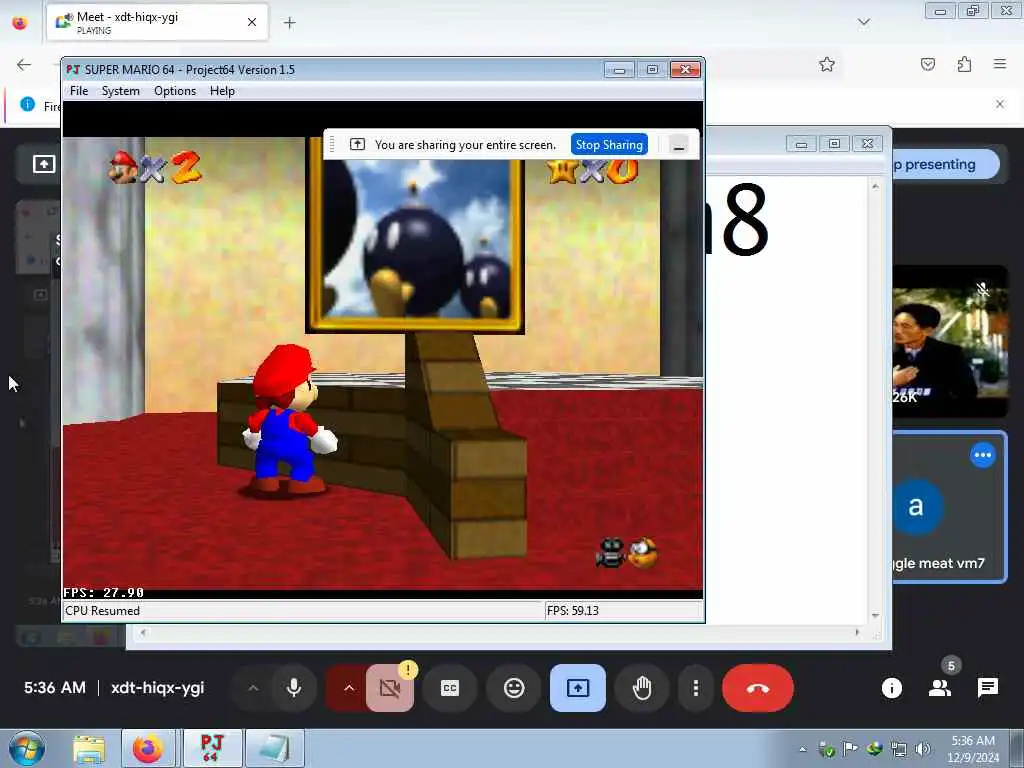Image resolution: width=1024 pixels, height=768 pixels.
Task: Open the Options menu in Project64
Action: click(x=174, y=91)
